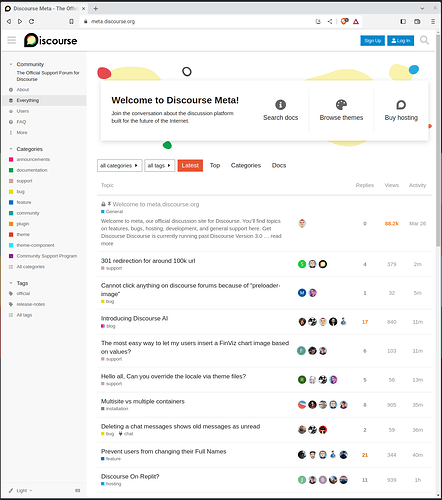442x500 pixels.
Task: Open the browser main menu icon
Action: pos(433,21)
